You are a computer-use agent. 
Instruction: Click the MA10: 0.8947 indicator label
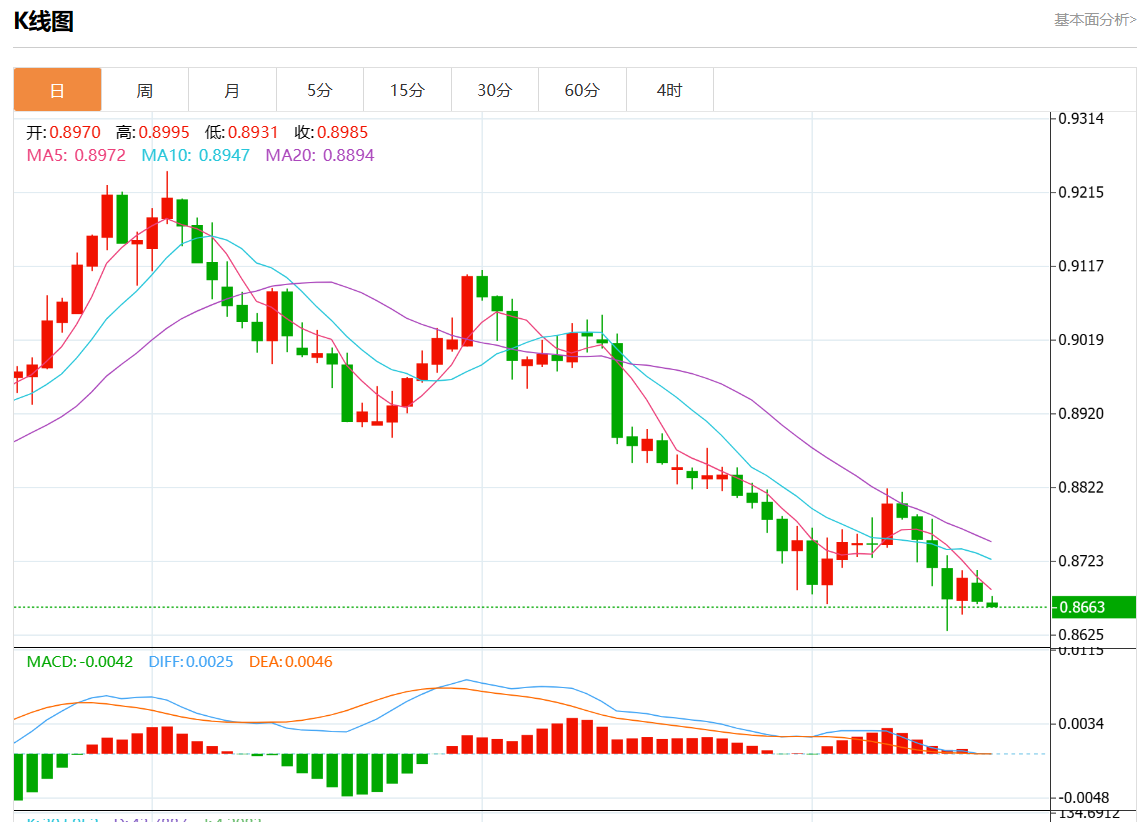196,155
